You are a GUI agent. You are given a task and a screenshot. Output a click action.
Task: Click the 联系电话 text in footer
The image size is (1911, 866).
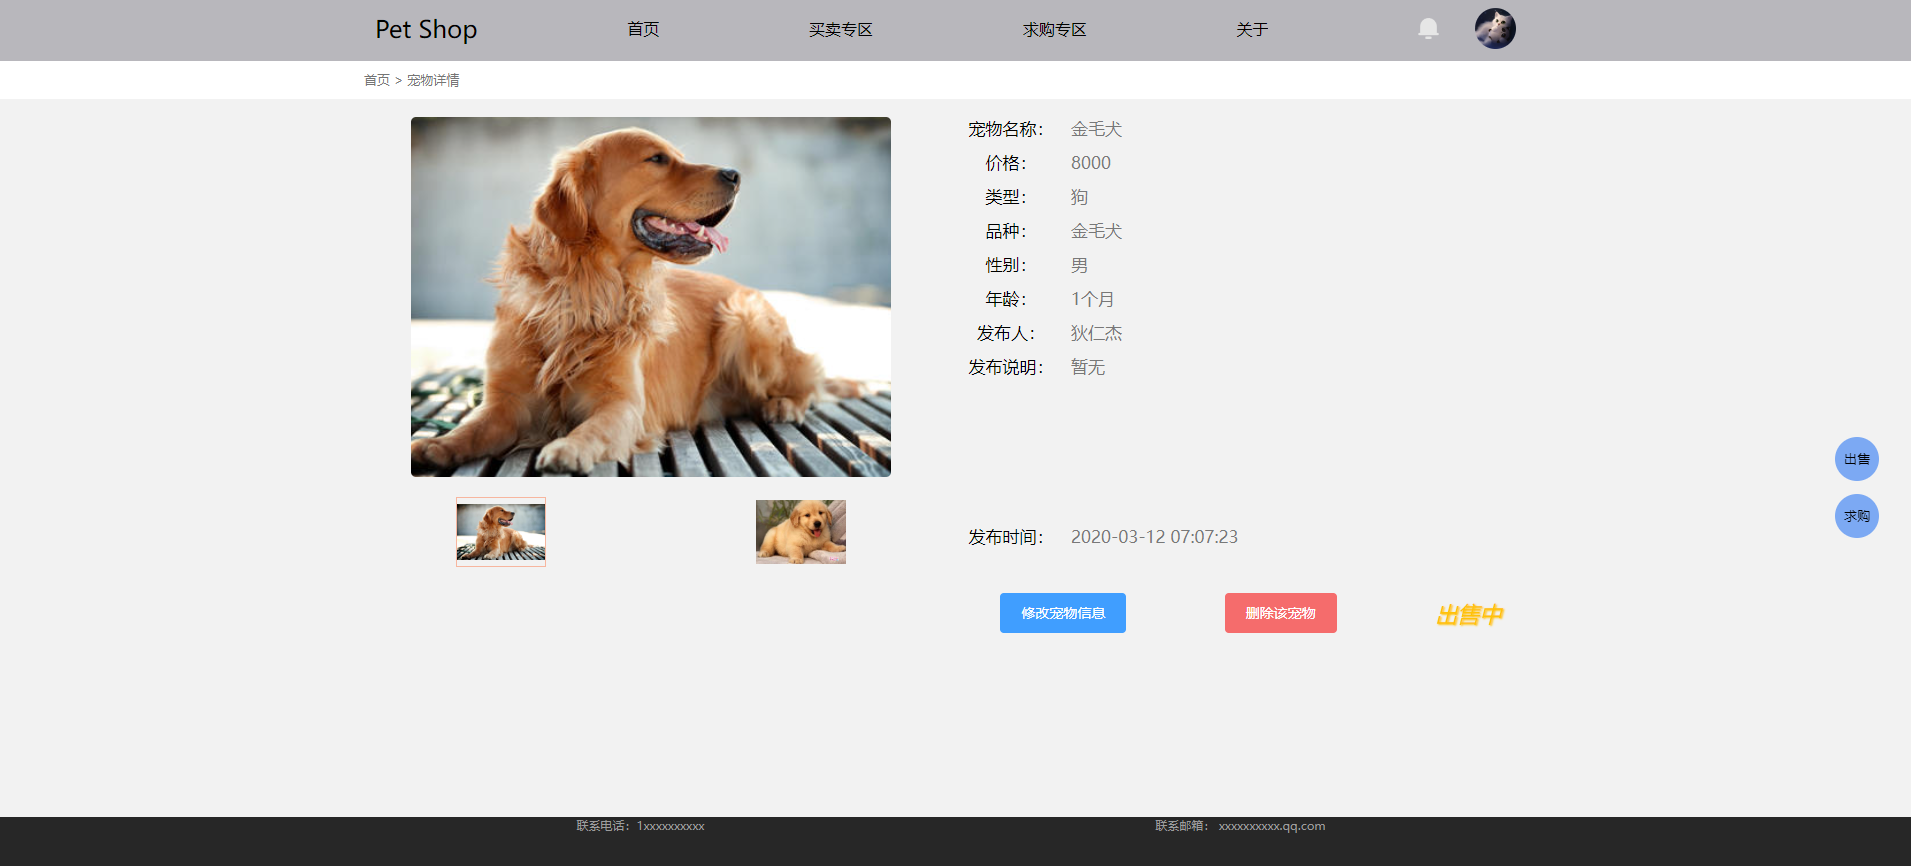[x=640, y=826]
